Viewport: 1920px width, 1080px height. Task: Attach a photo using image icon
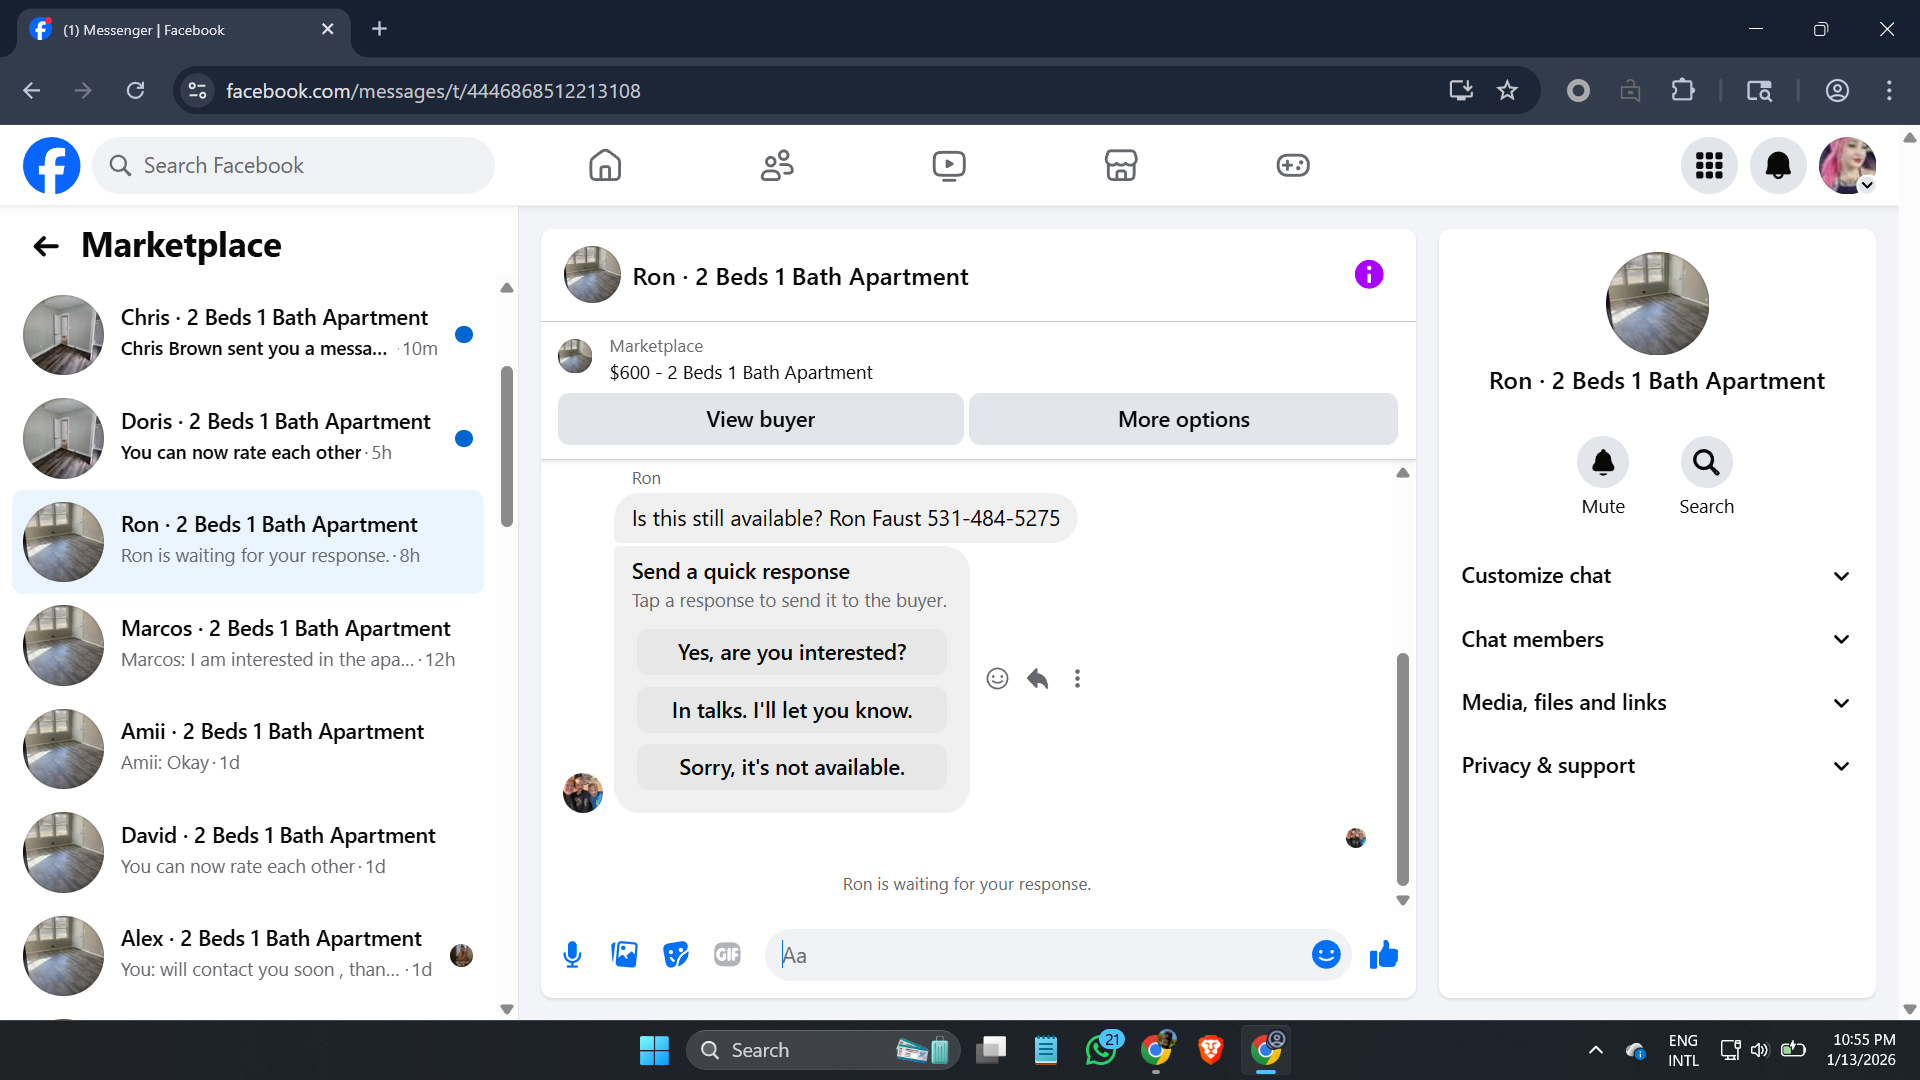point(624,955)
